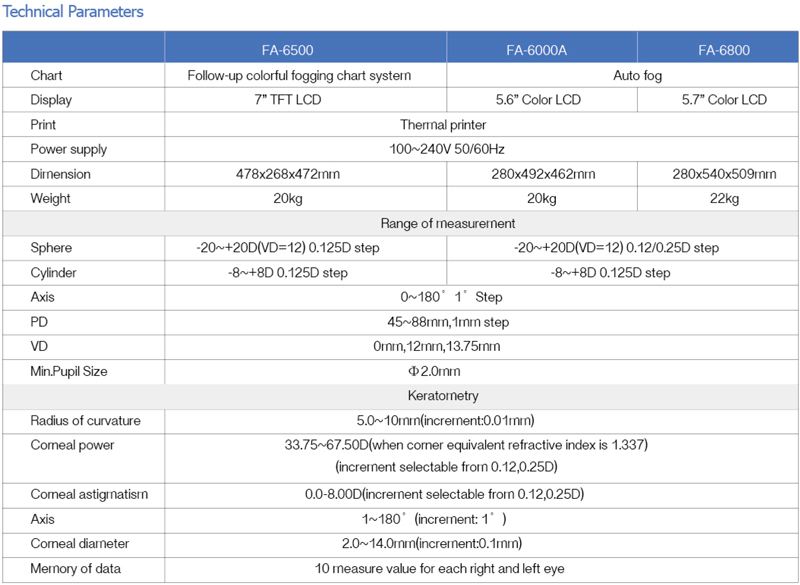Click the Range of measurement section header

click(448, 223)
